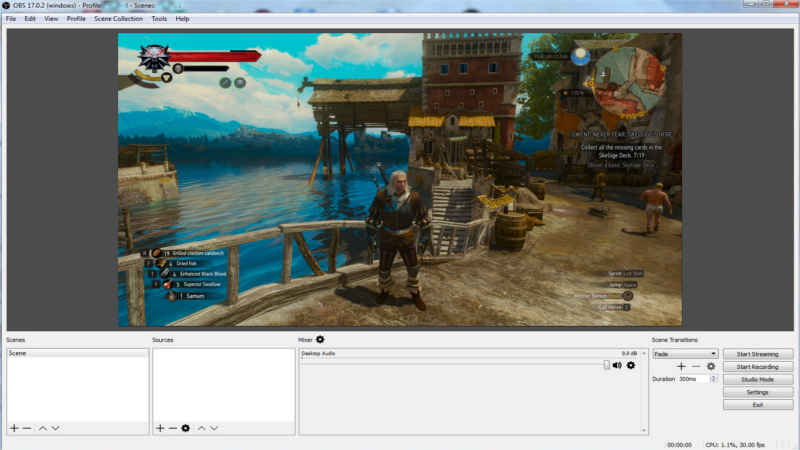Viewport: 800px width, 450px height.
Task: Click the OBS application logo icon
Action: click(x=6, y=5)
